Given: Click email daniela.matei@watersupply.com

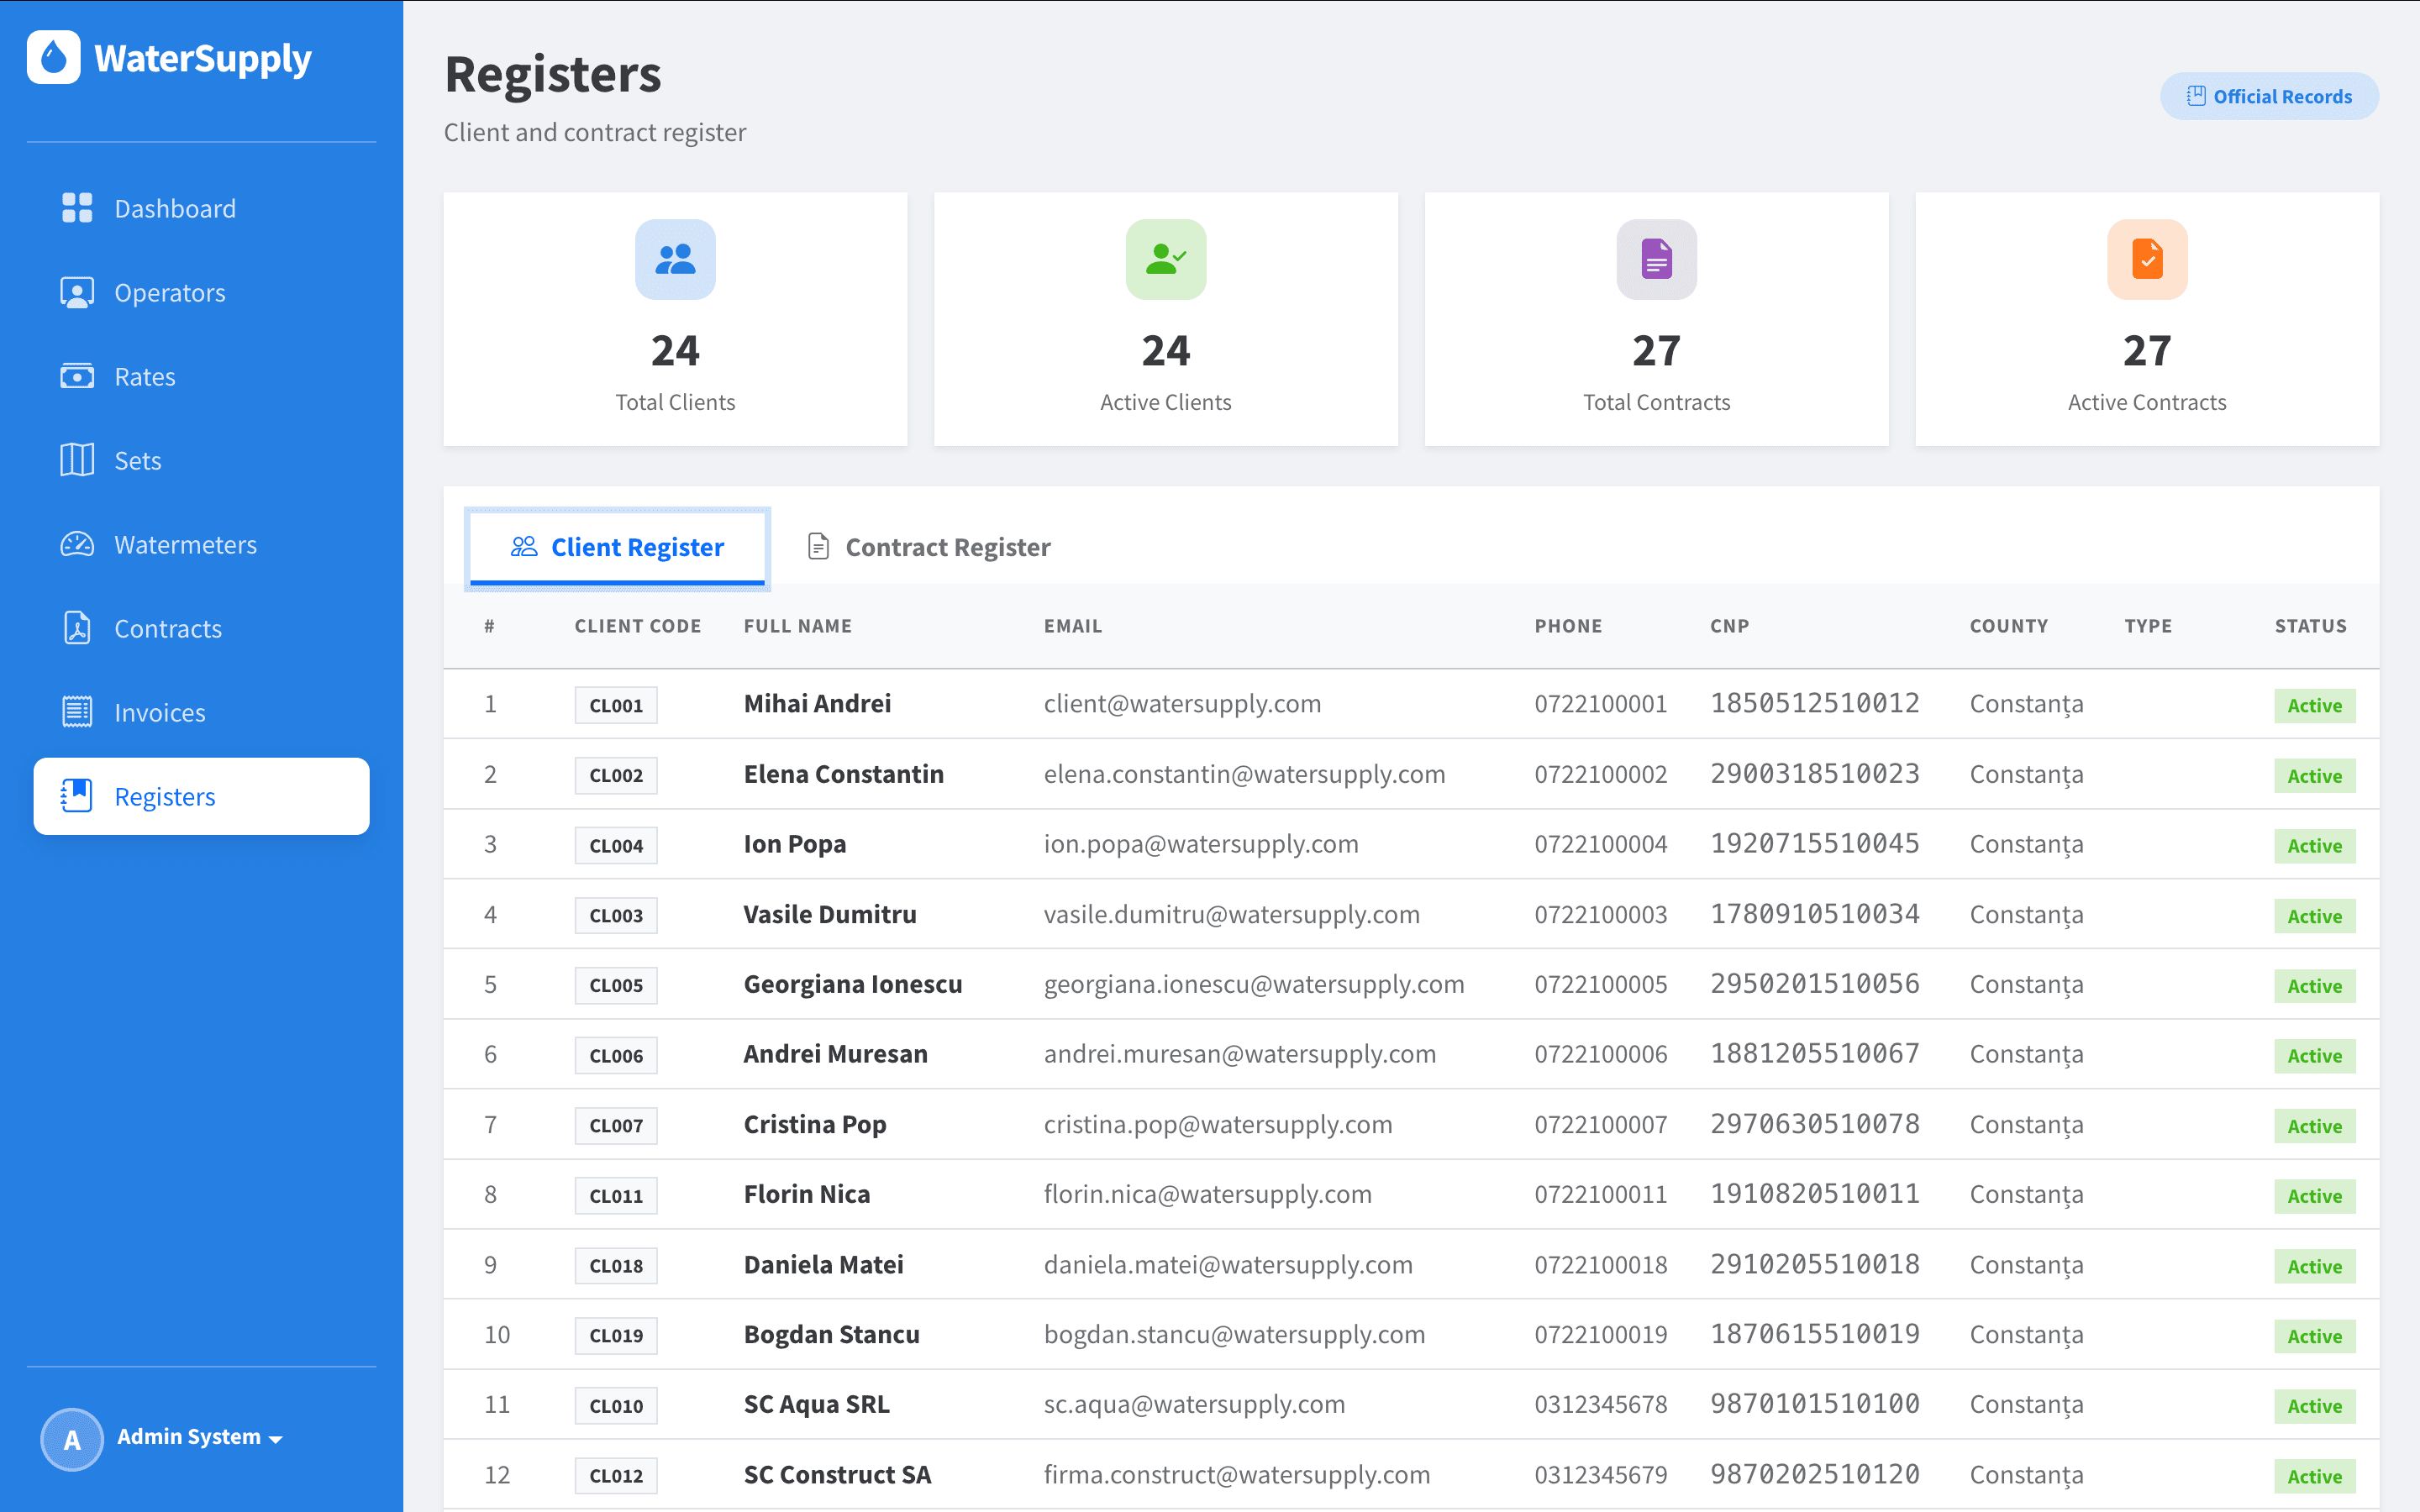Looking at the screenshot, I should tap(1228, 1264).
